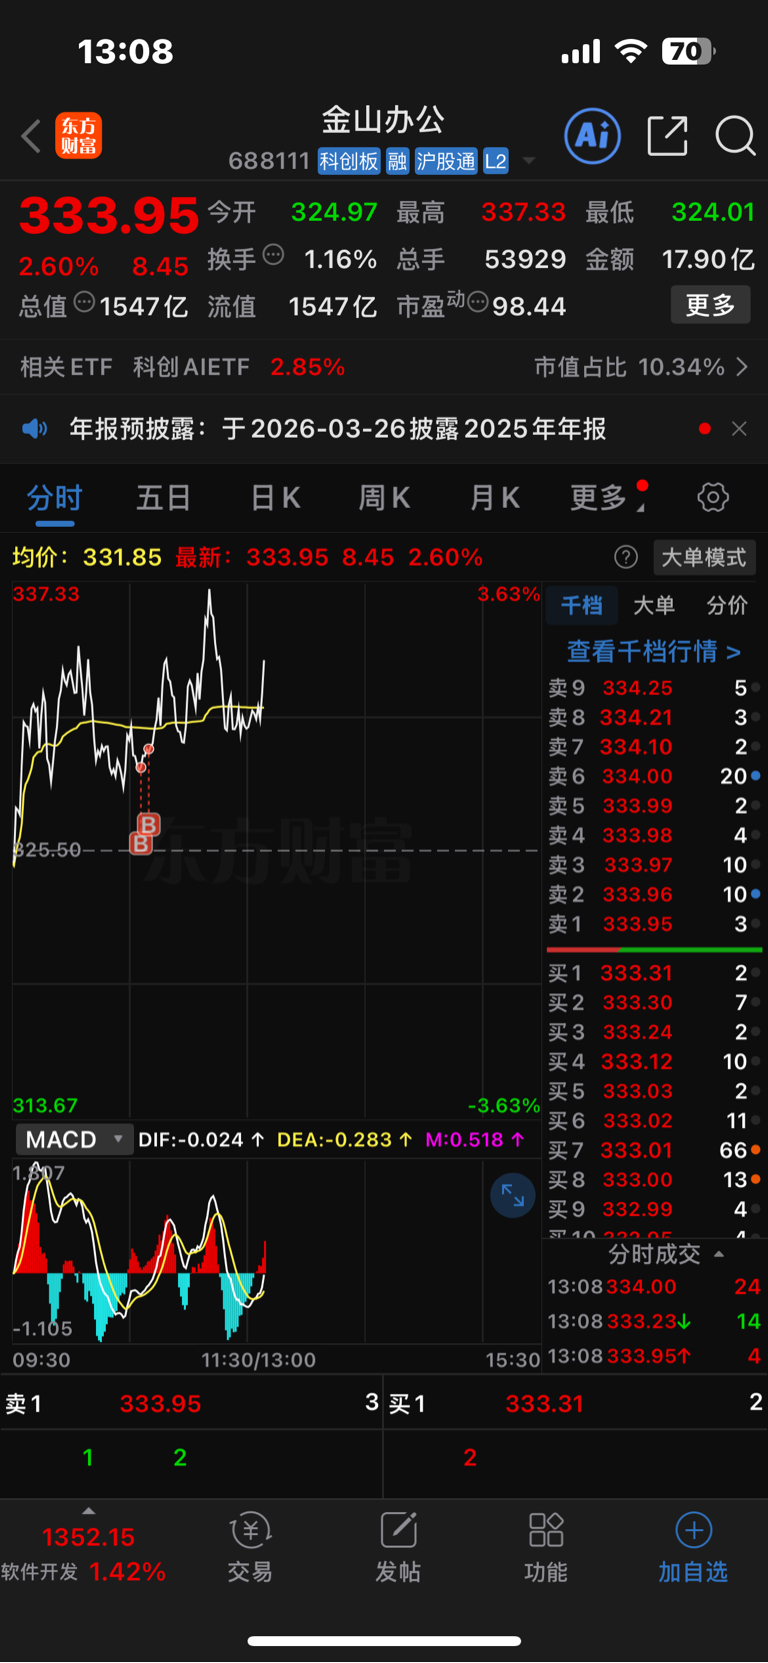768x1663 pixels.
Task: Switch to 周K chart tab
Action: tap(384, 497)
